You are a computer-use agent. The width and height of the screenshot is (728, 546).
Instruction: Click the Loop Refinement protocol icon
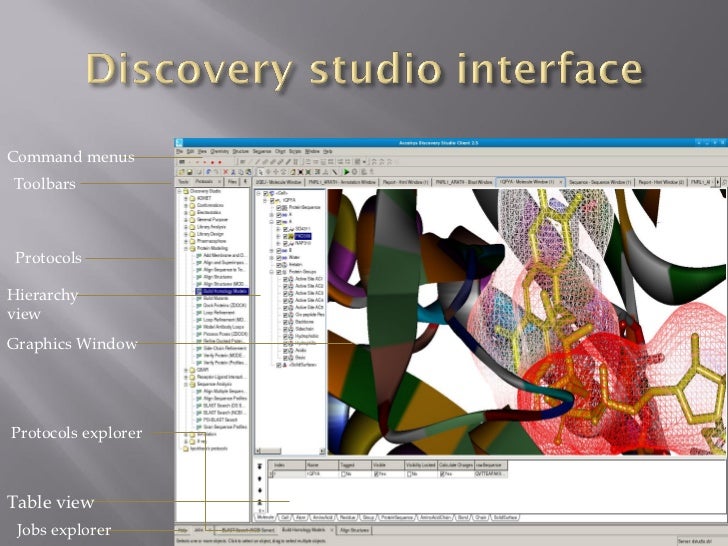[x=198, y=314]
